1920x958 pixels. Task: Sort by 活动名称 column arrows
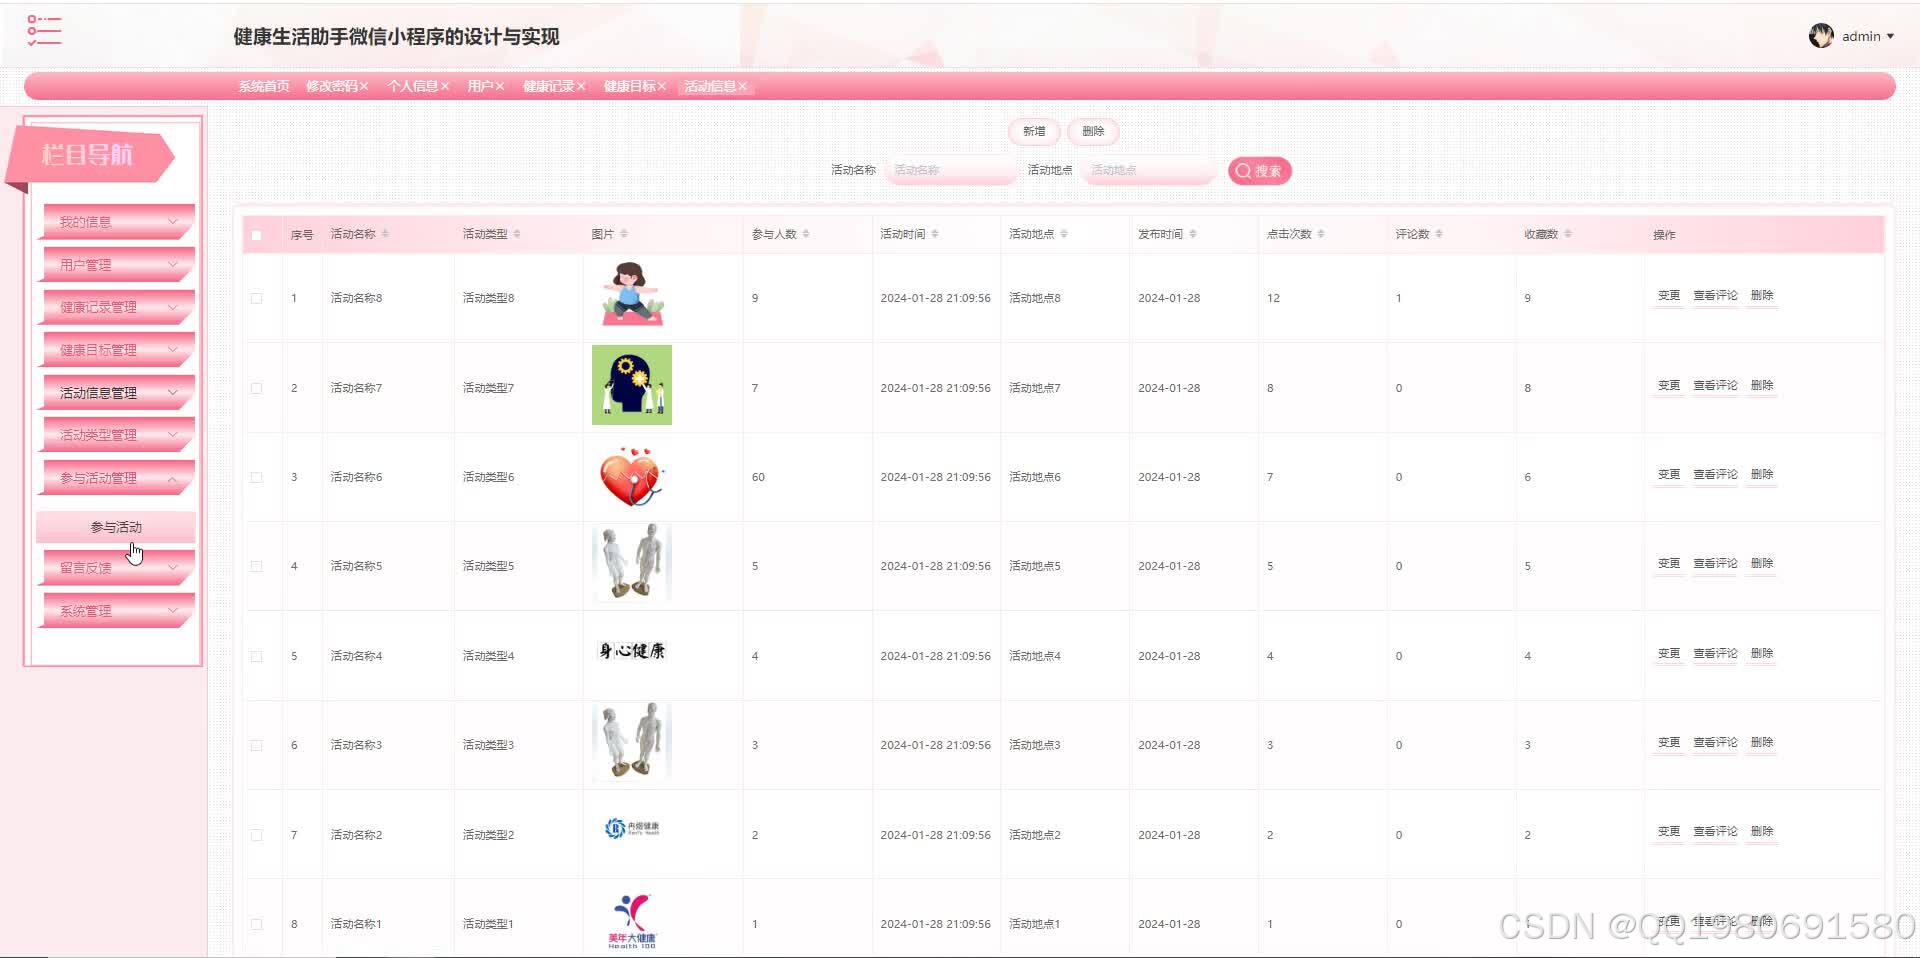385,234
